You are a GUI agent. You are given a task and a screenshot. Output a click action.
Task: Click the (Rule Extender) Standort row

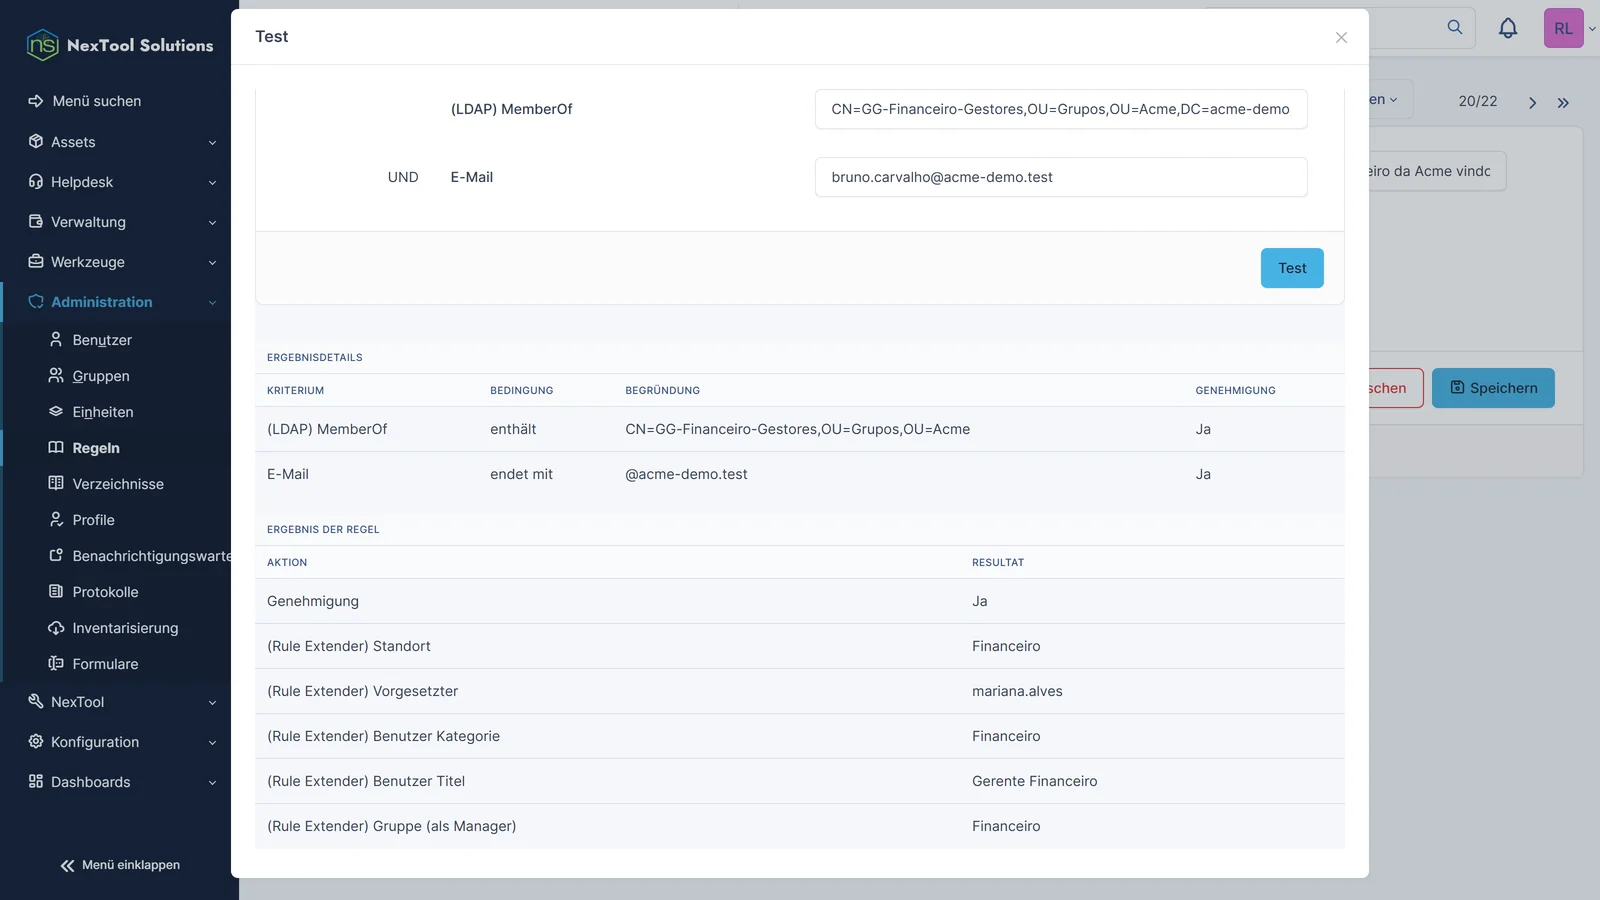click(800, 646)
